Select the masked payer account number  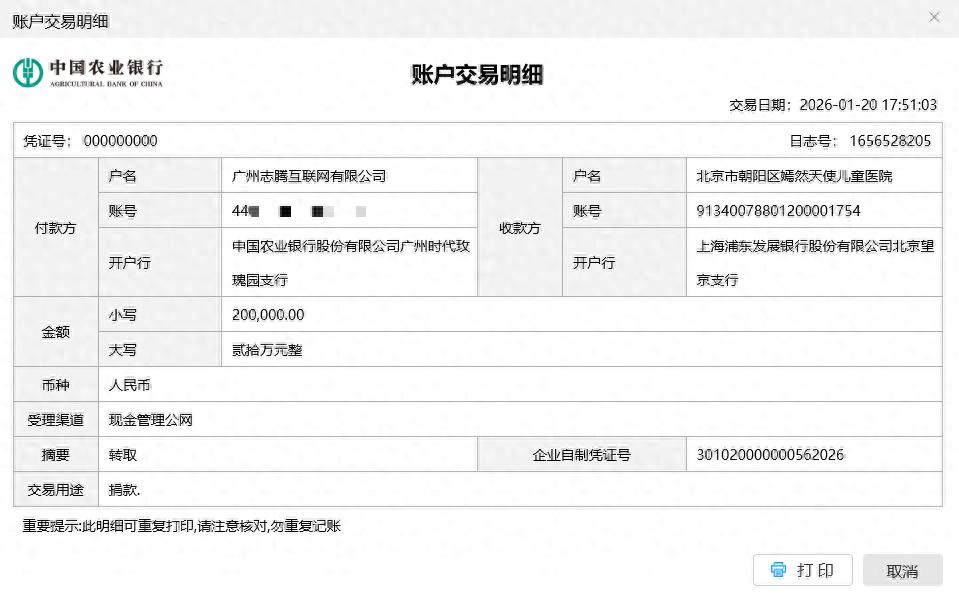[299, 211]
